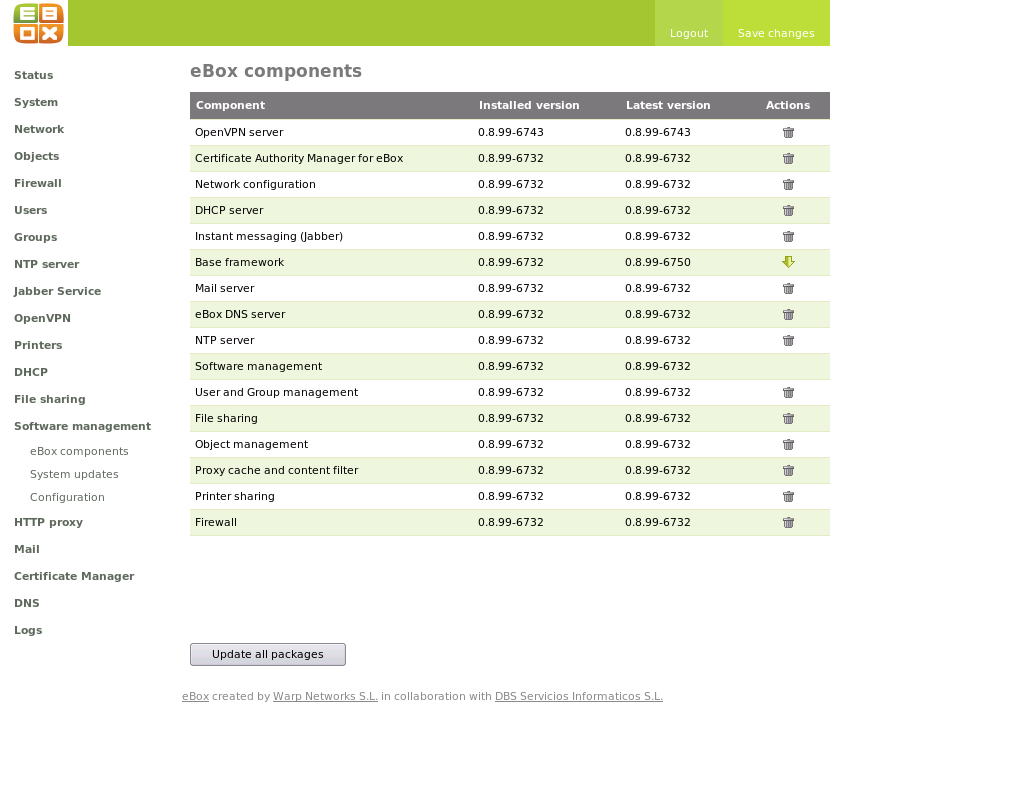Delete the Printer sharing component

coord(788,497)
